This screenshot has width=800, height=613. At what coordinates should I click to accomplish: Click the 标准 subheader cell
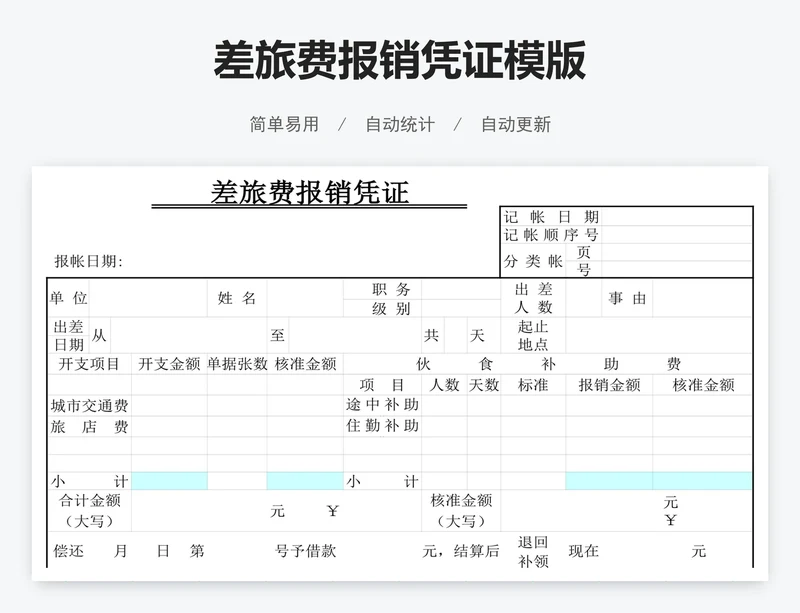coord(533,384)
